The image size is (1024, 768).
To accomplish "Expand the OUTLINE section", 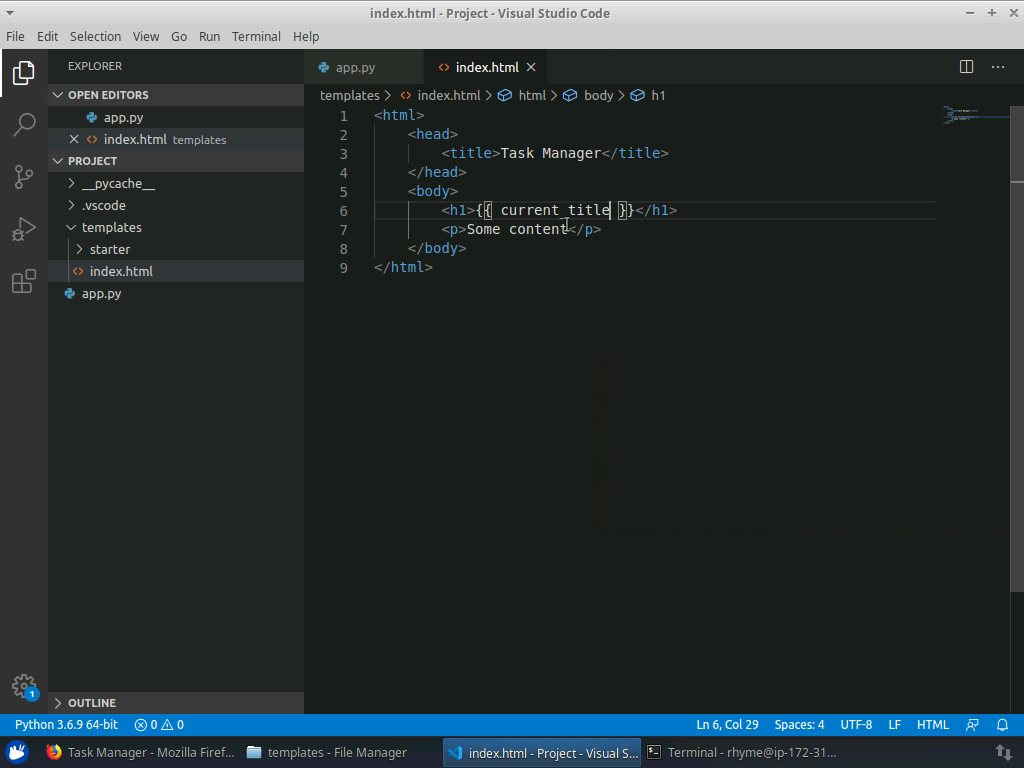I will point(91,703).
